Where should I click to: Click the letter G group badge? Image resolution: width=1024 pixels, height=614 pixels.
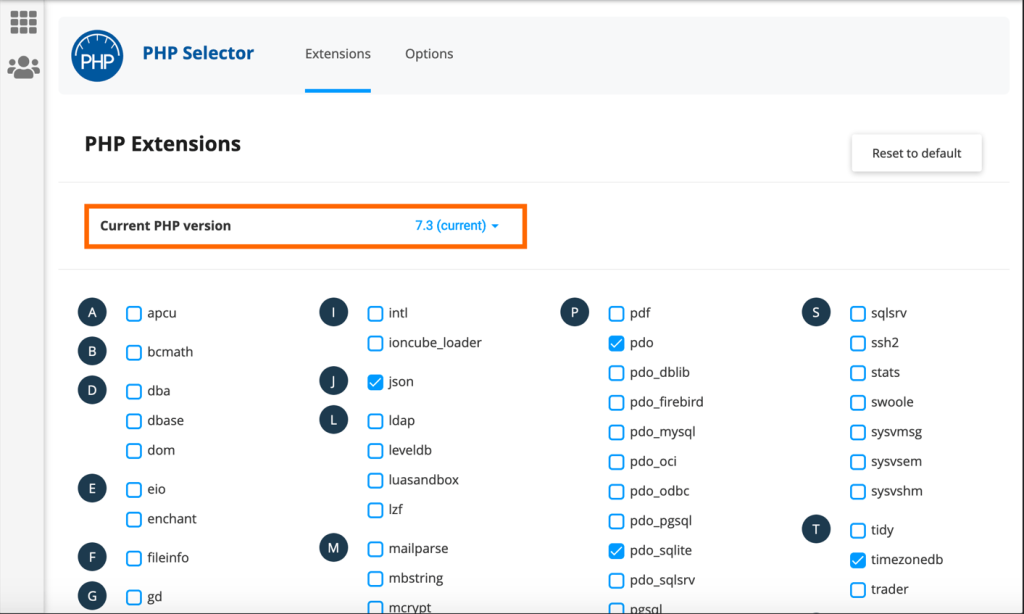[92, 596]
